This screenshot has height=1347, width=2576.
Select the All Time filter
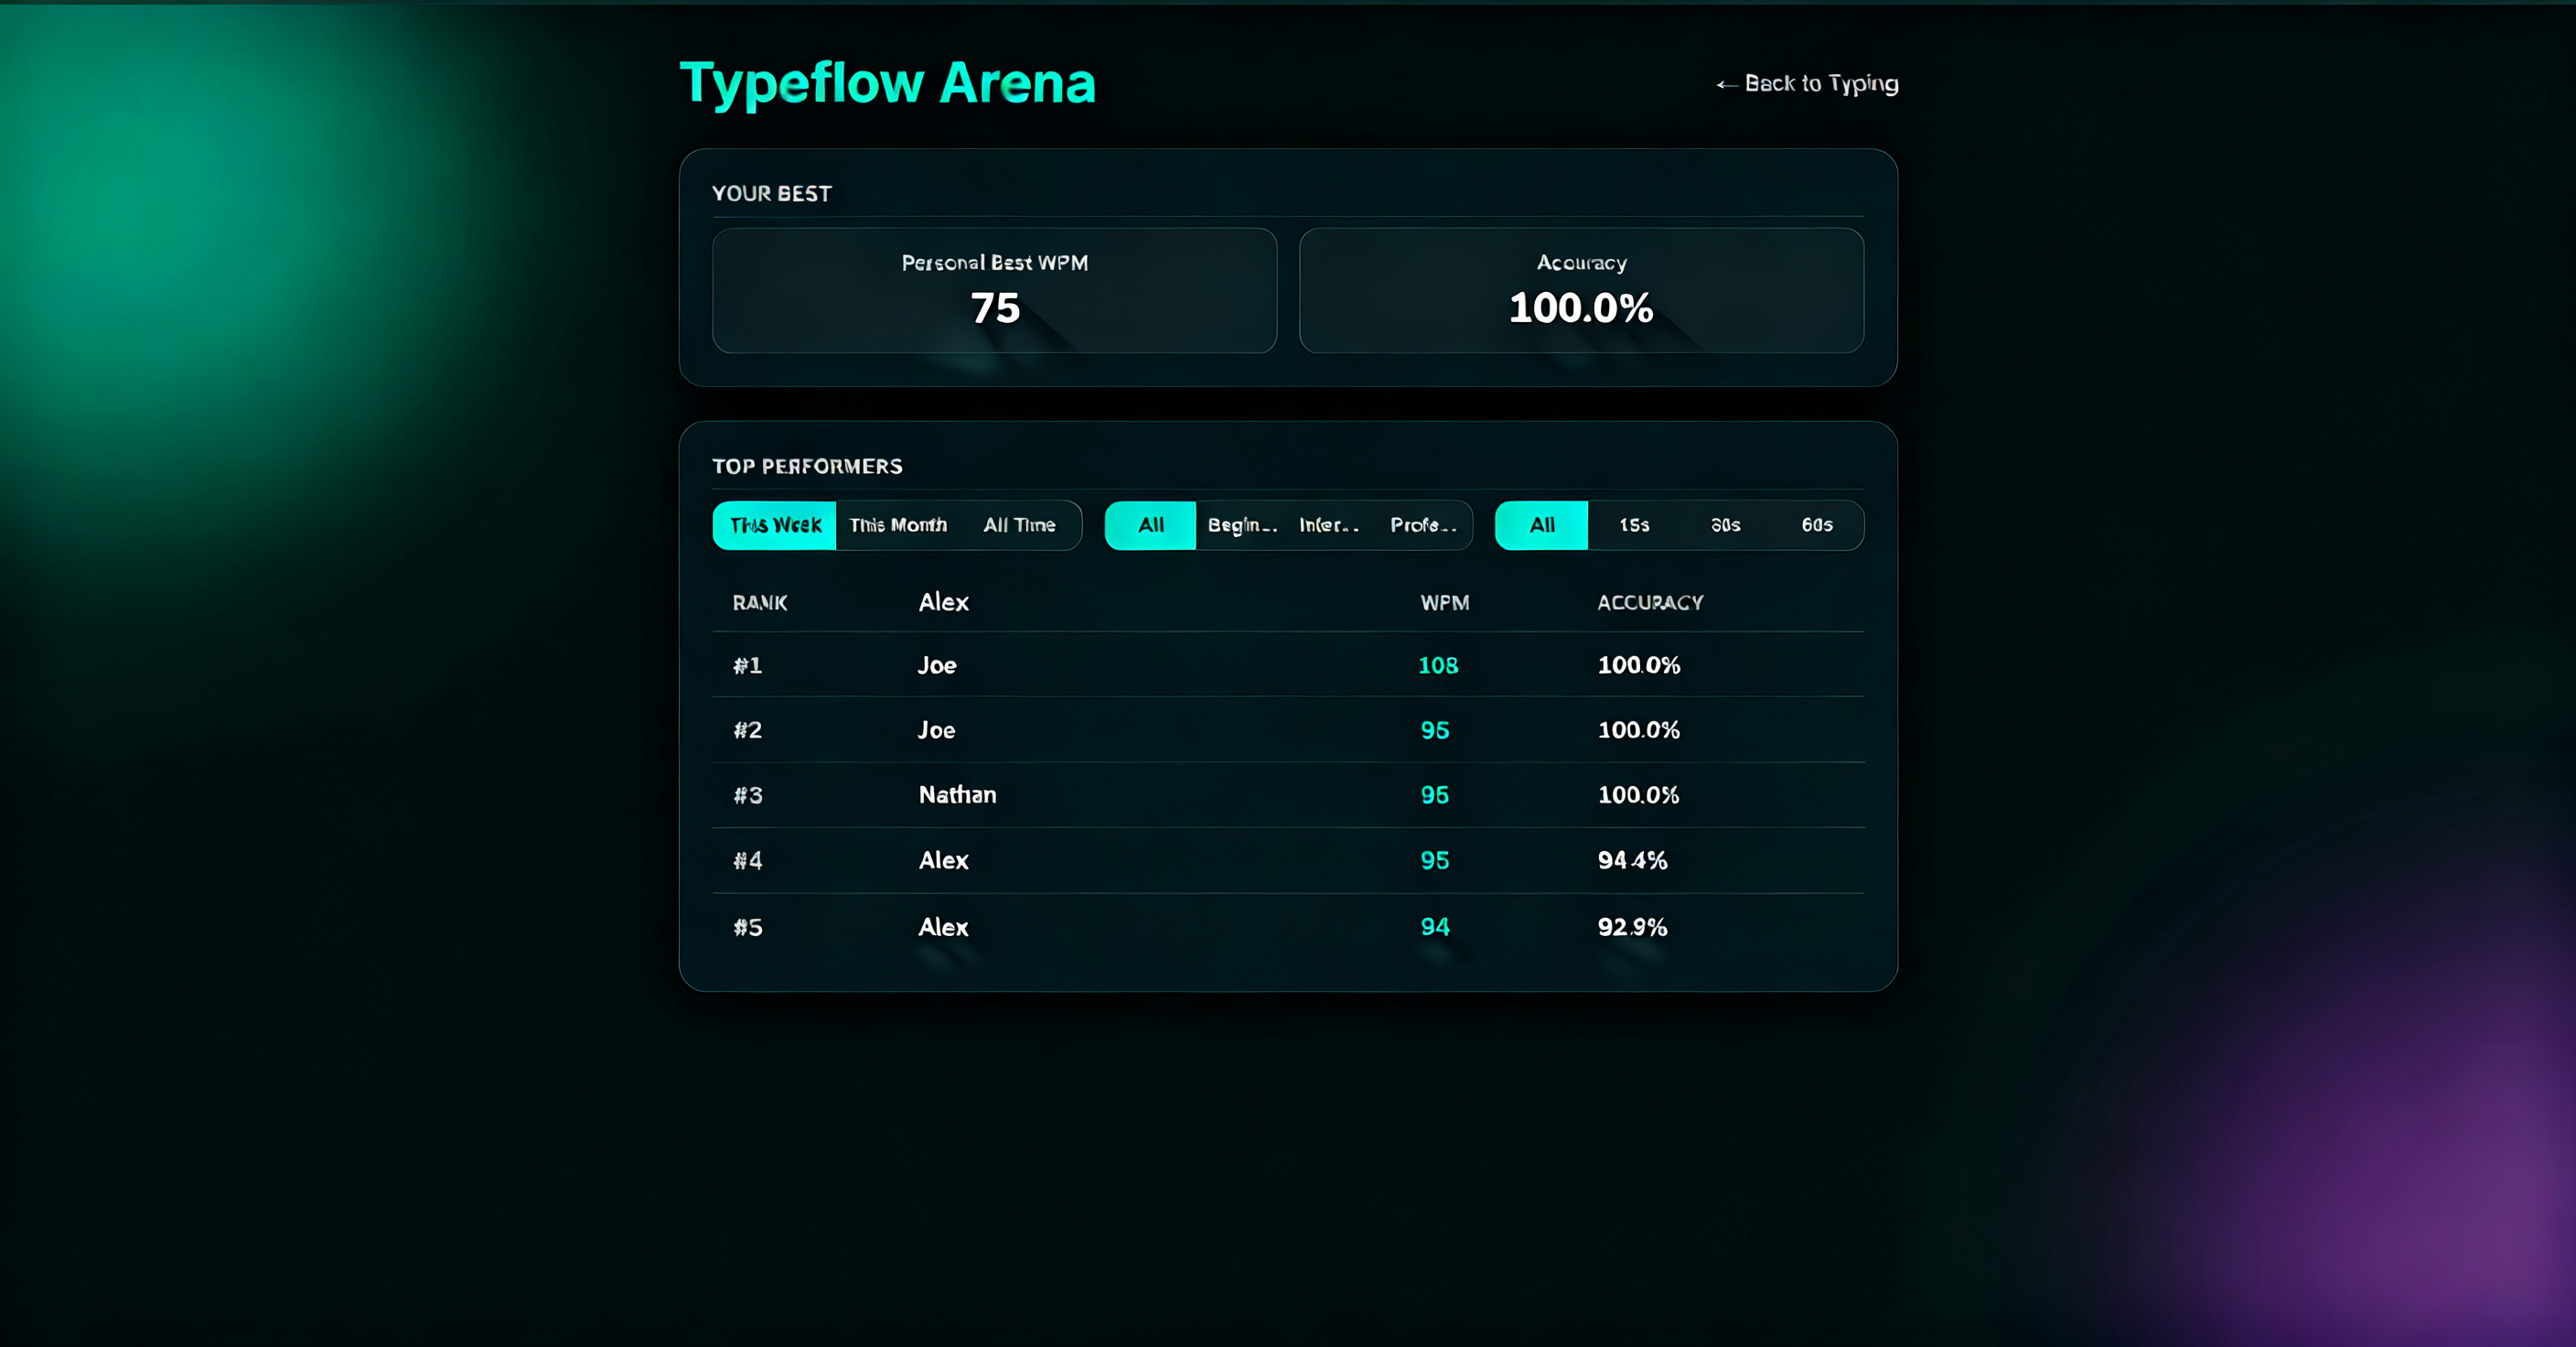point(1019,525)
